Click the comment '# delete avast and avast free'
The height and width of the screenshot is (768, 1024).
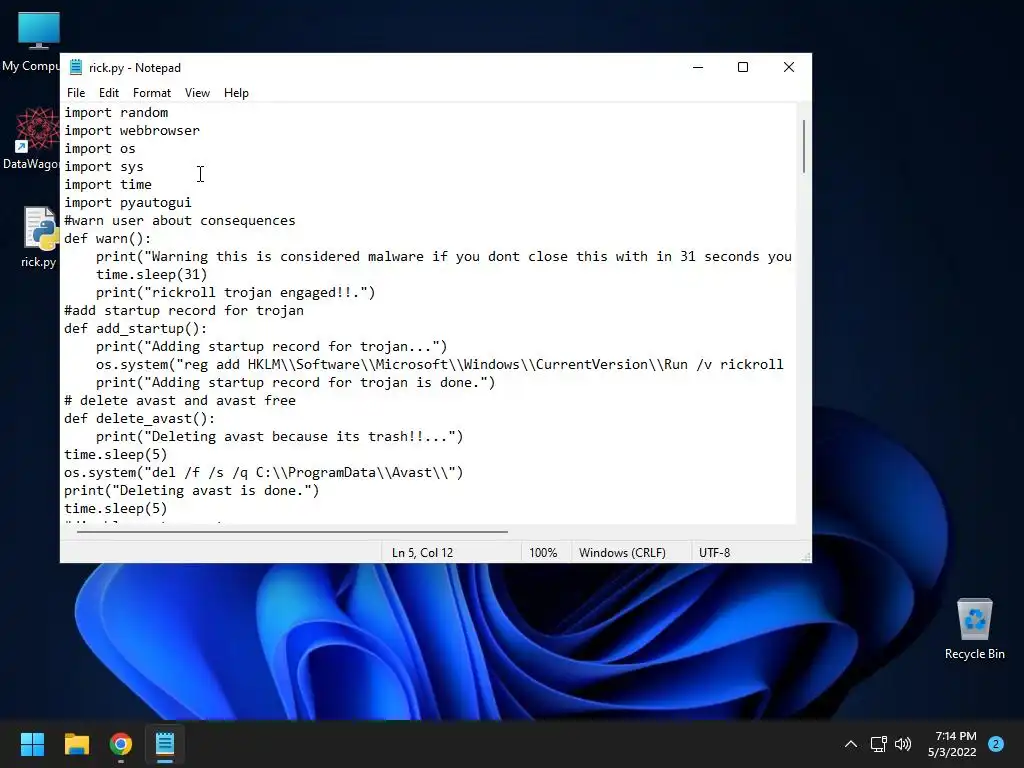click(180, 400)
